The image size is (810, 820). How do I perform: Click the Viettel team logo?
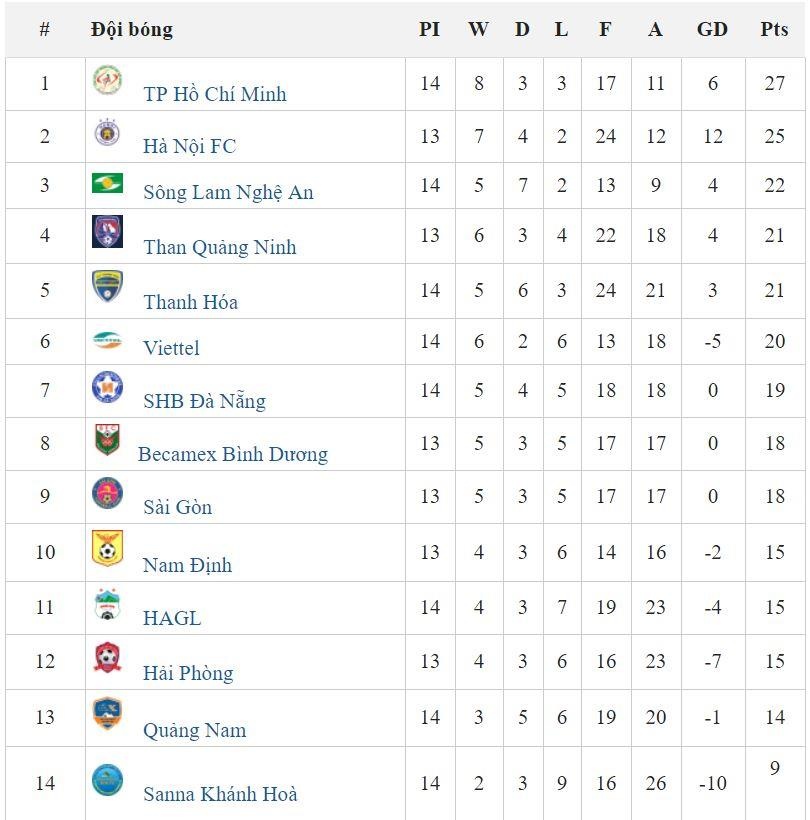coord(107,340)
